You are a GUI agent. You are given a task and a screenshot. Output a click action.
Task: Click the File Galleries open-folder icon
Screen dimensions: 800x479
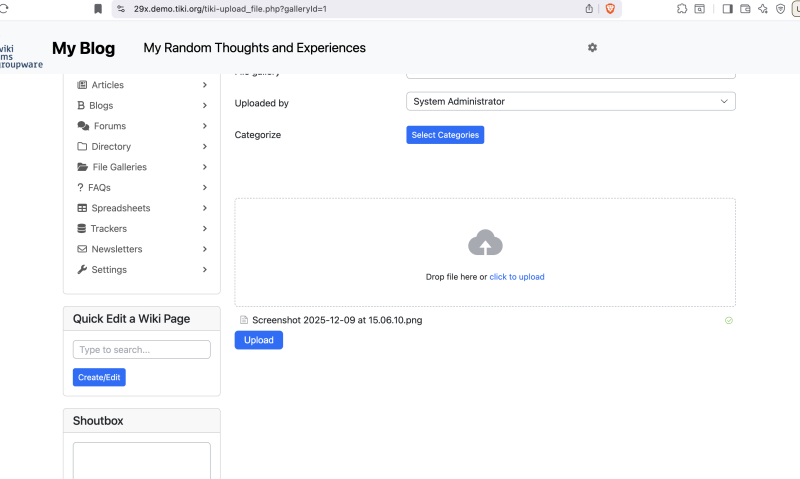tap(82, 167)
